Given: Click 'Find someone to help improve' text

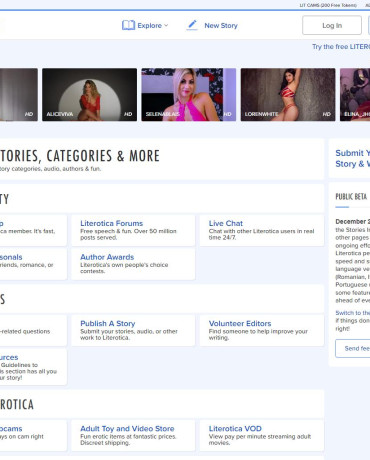Looking at the screenshot, I should pyautogui.click(x=258, y=334).
